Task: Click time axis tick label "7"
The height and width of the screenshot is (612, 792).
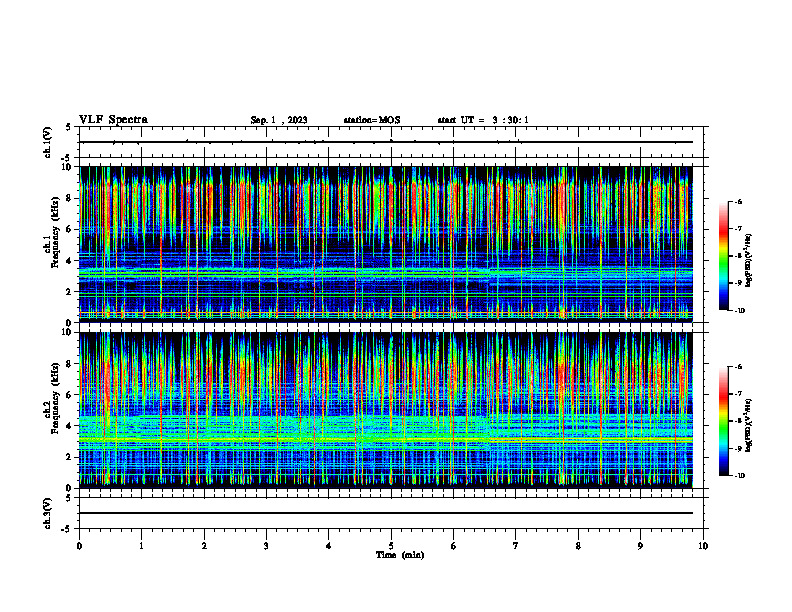Action: (516, 546)
